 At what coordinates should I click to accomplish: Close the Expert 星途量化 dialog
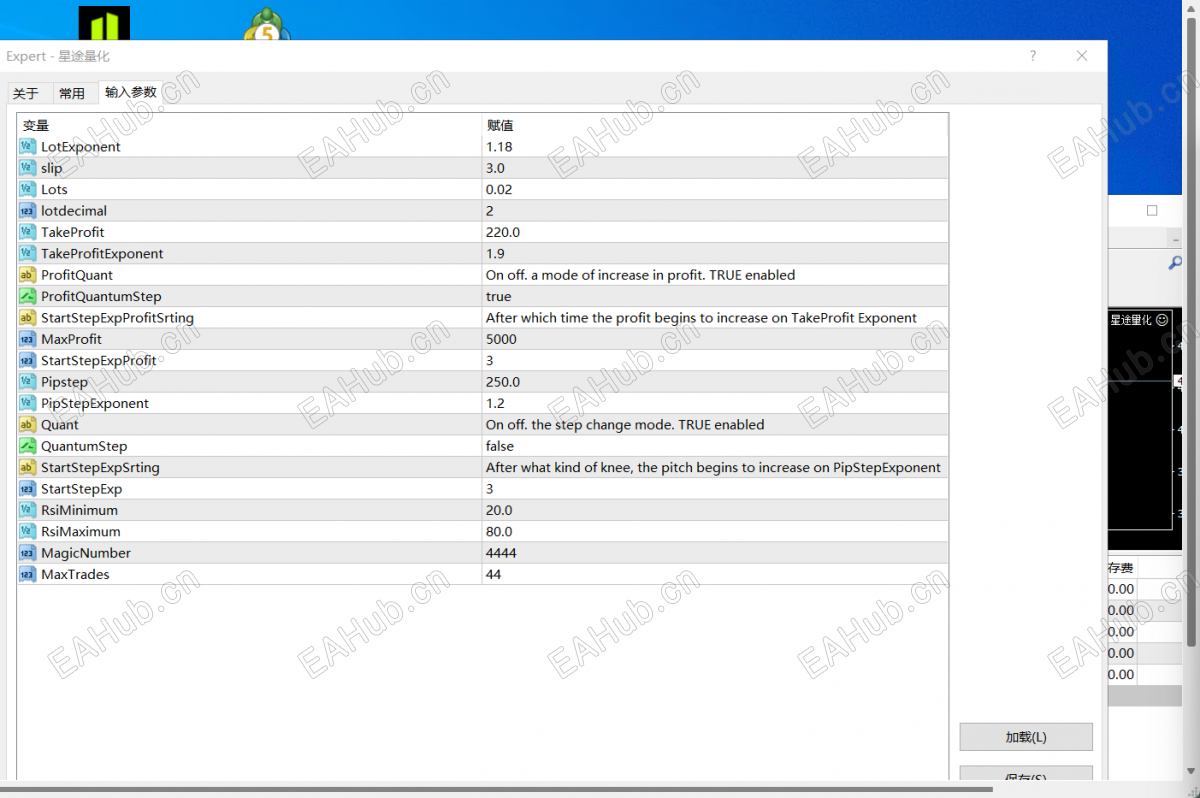(1082, 57)
